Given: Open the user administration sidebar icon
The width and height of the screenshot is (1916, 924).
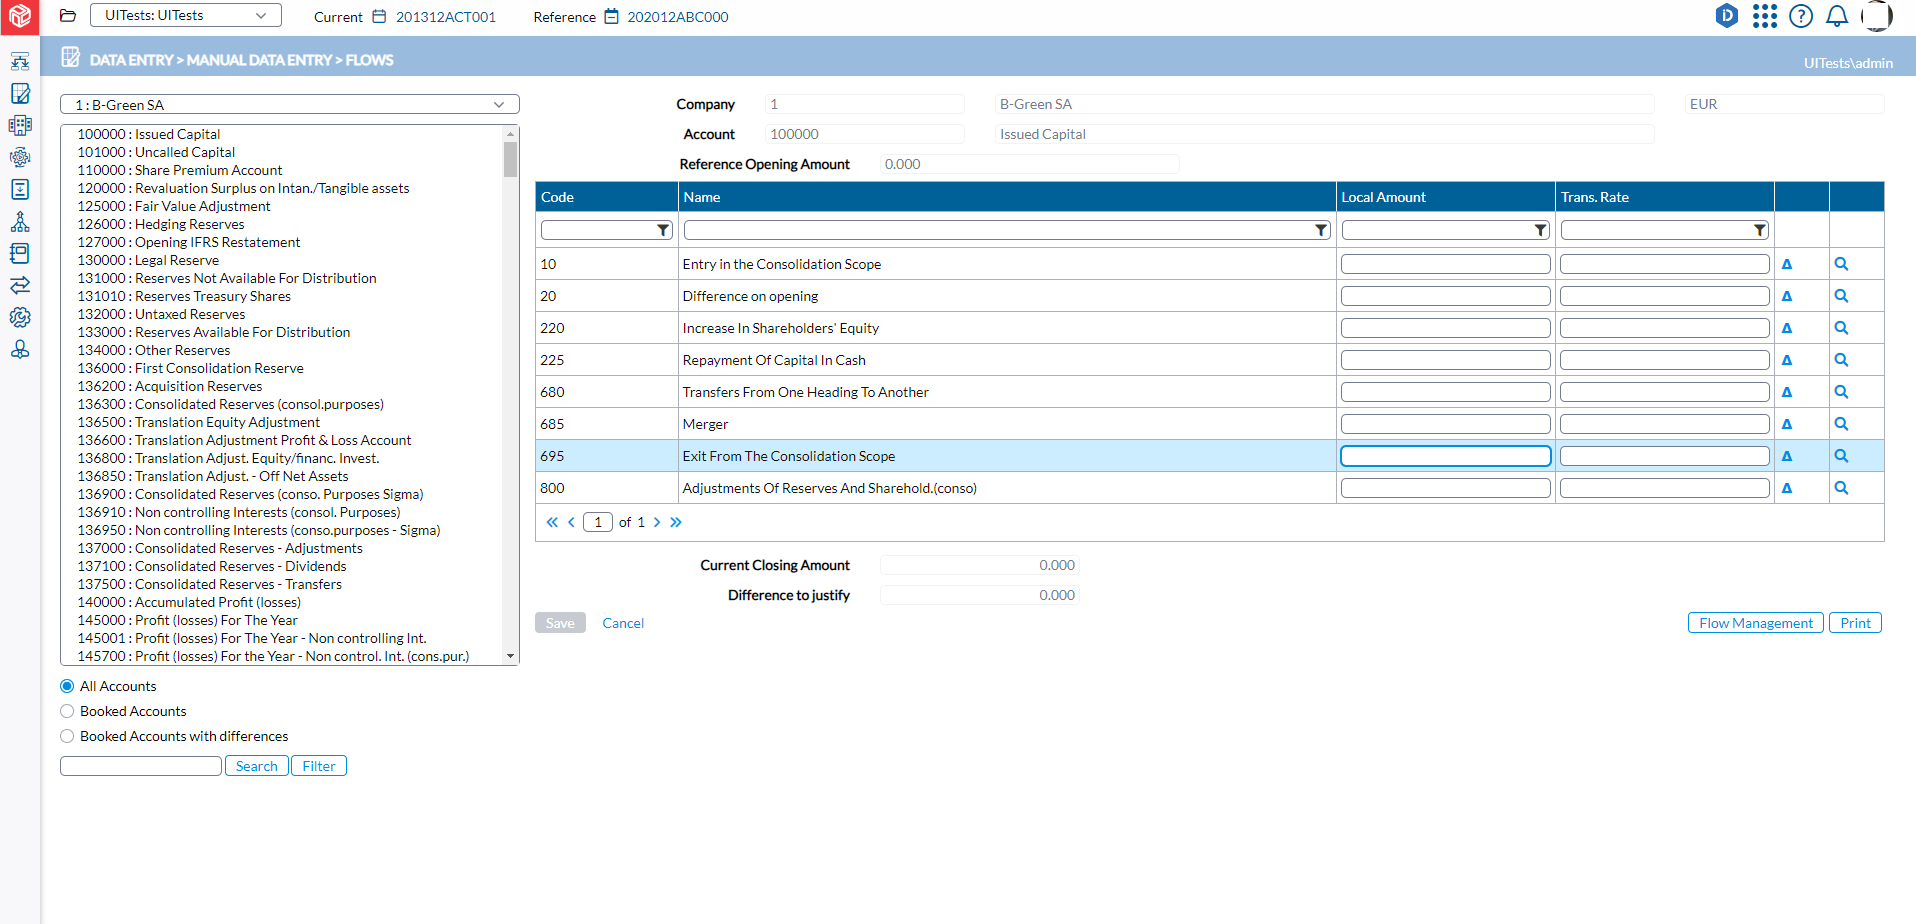Looking at the screenshot, I should 20,350.
